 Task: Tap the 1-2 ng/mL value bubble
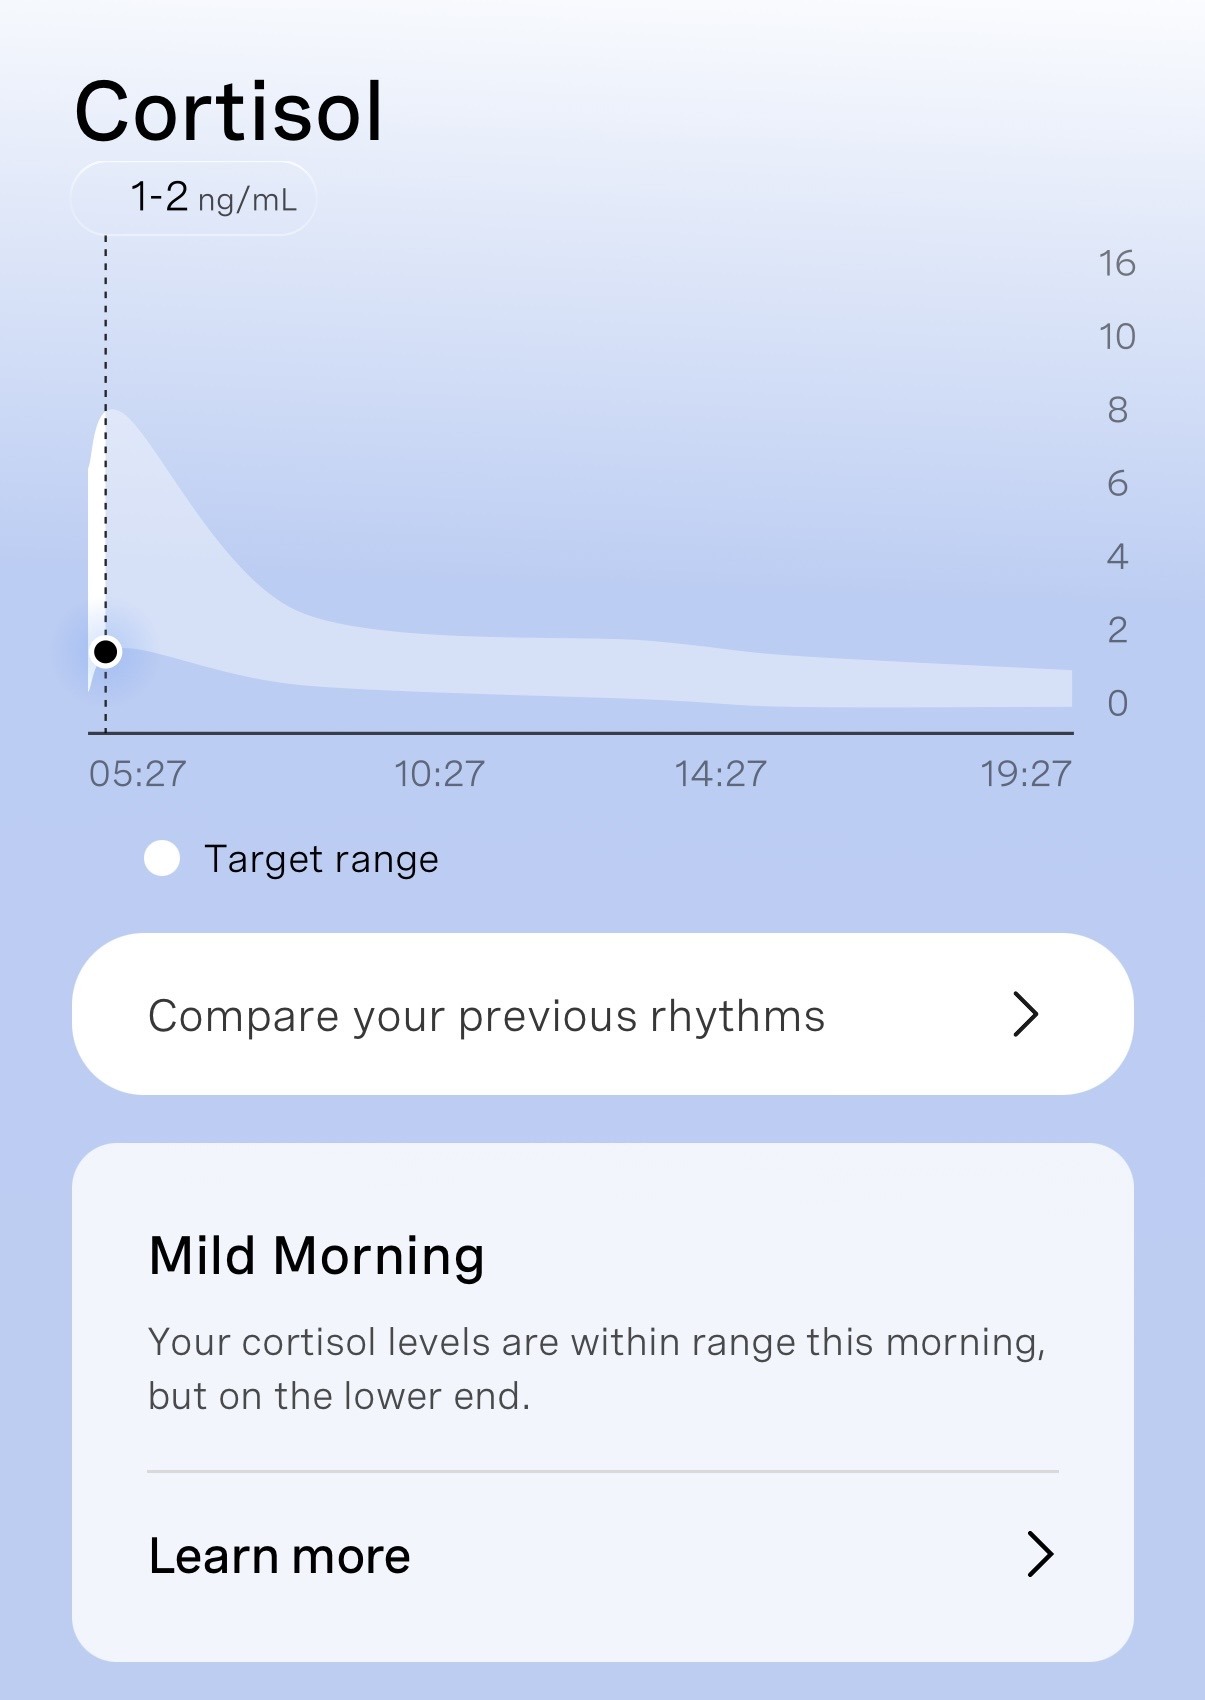click(x=193, y=198)
